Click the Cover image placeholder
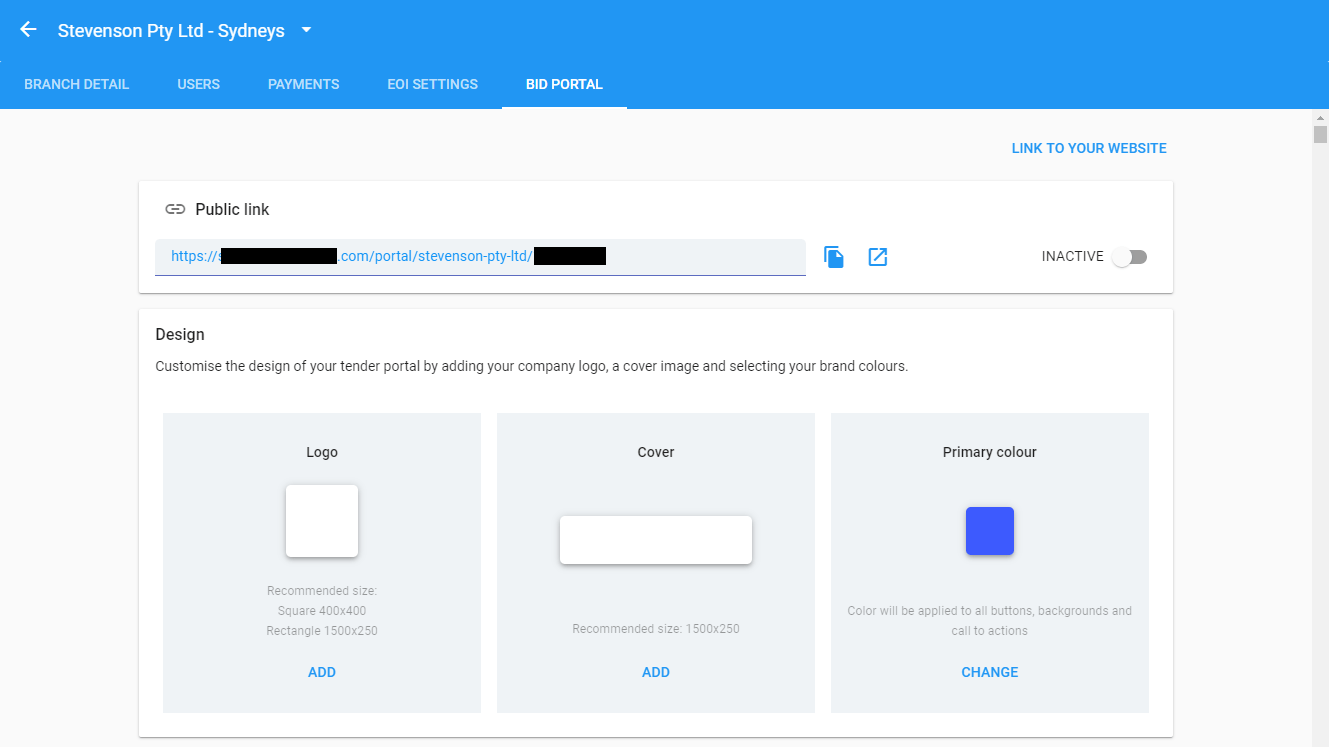This screenshot has width=1329, height=747. coord(655,539)
